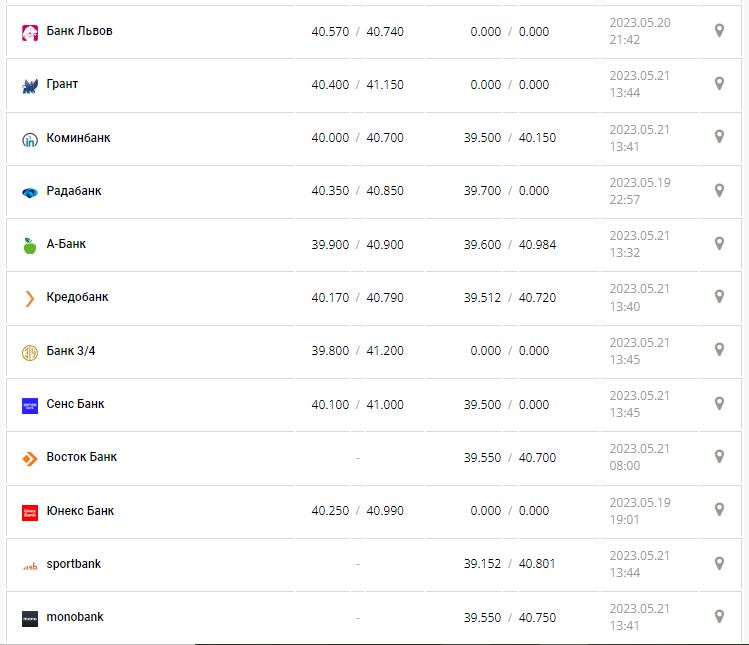Open the Грант bank link
Image resolution: width=749 pixels, height=645 pixels.
click(x=62, y=84)
